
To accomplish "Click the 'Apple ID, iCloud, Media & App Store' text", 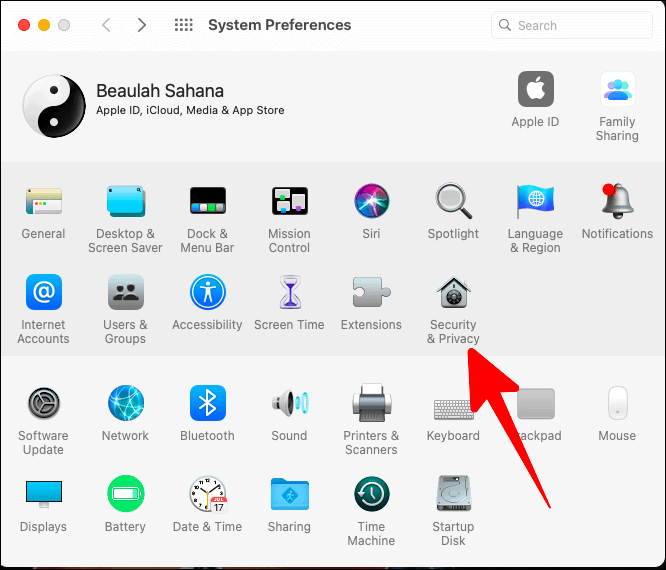I will coord(190,110).
